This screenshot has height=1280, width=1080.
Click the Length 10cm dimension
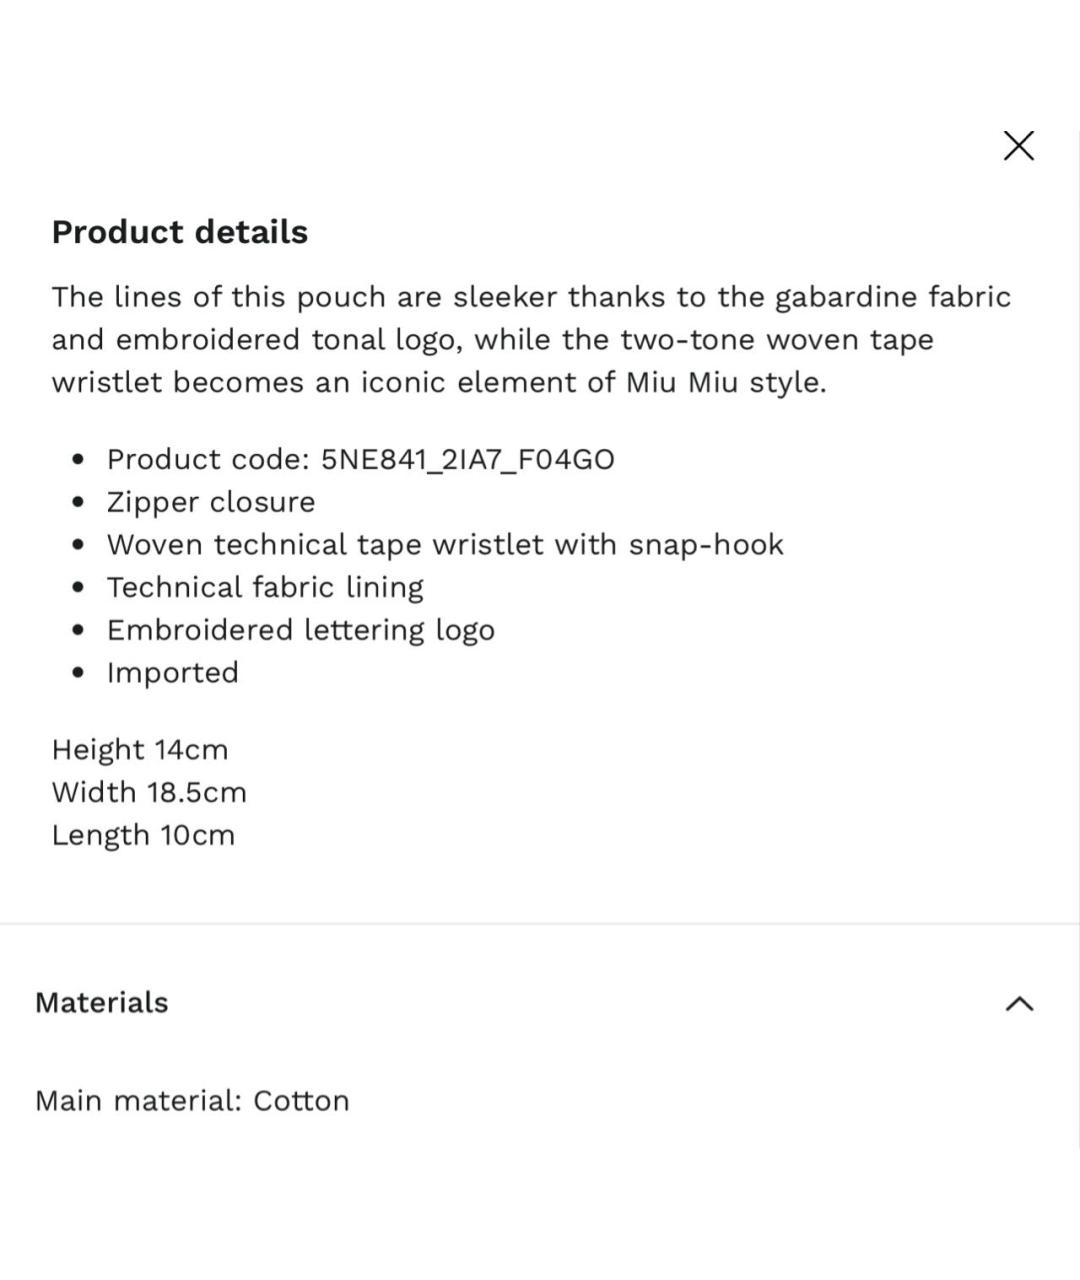(x=143, y=835)
